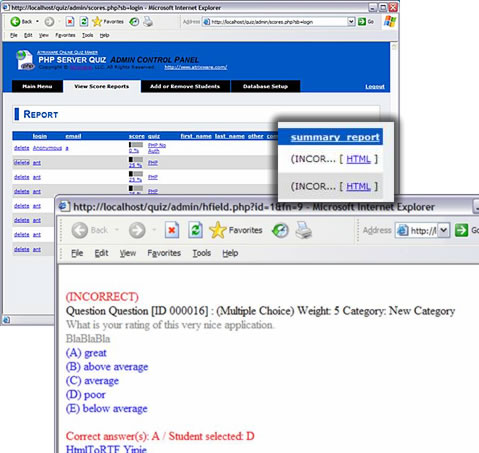This screenshot has height=453, width=479.
Task: Open View menu in scores.php window
Action: click(43, 35)
